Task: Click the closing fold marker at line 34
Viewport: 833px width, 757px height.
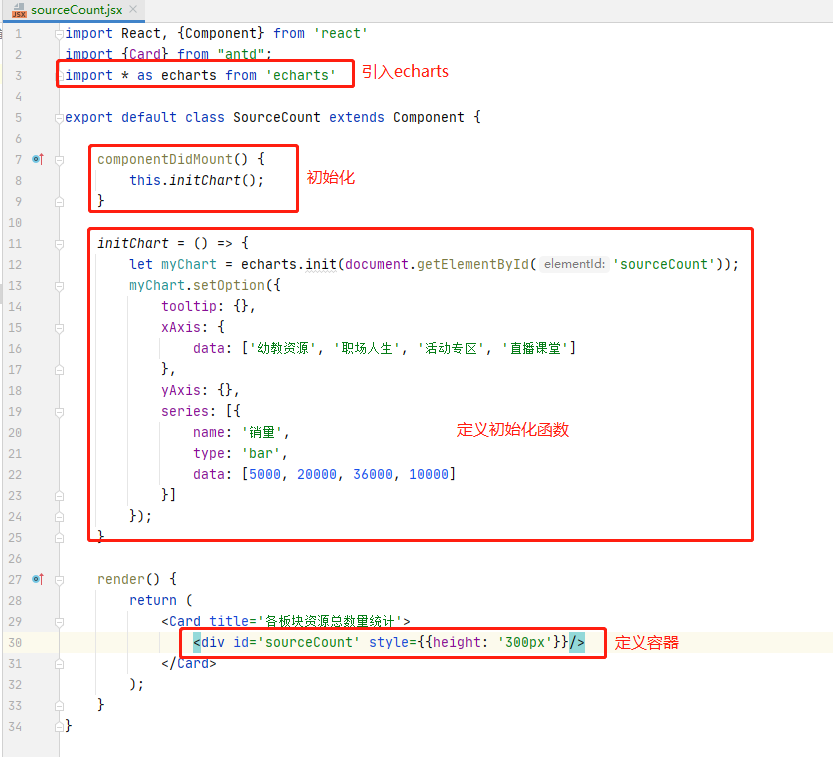Action: pos(59,727)
